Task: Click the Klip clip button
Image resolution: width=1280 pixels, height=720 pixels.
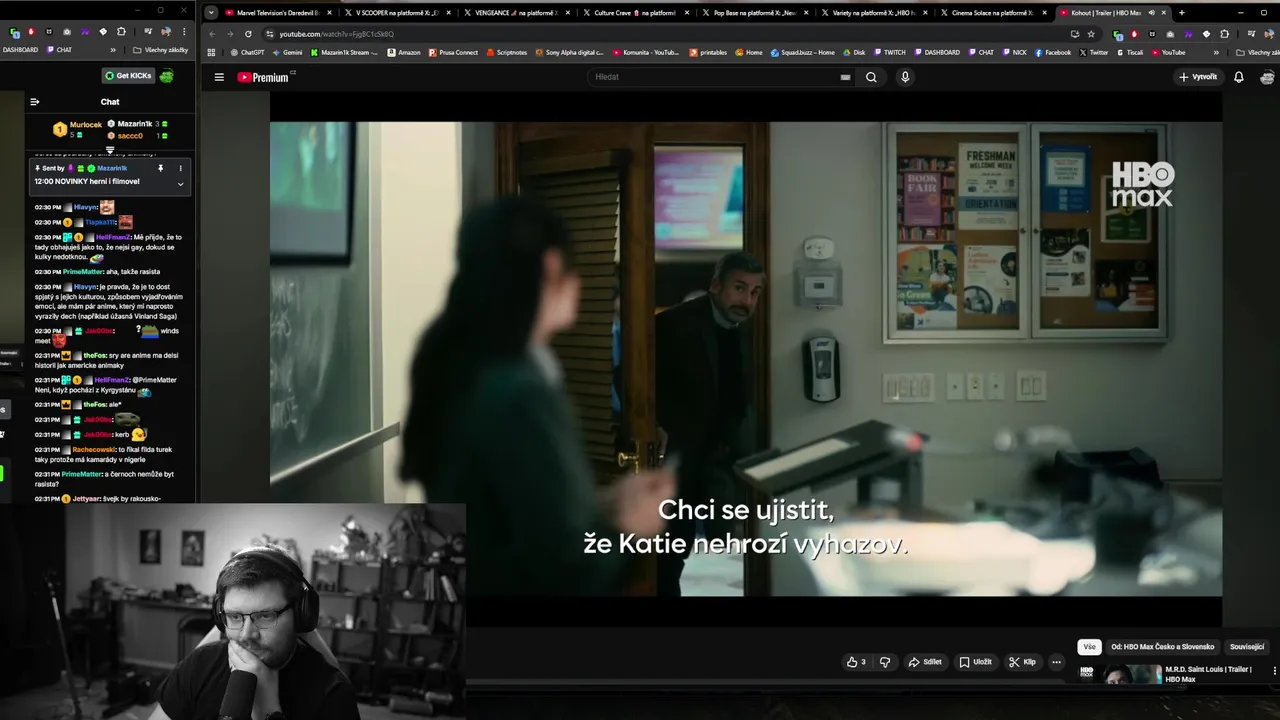Action: (1022, 662)
